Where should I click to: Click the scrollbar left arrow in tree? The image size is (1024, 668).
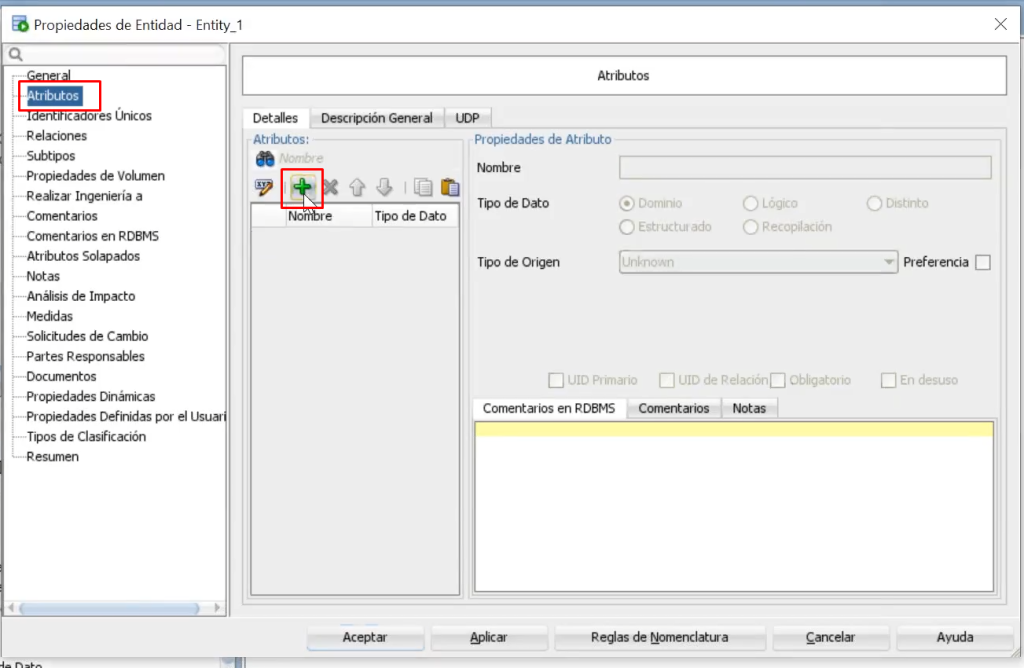pos(10,608)
